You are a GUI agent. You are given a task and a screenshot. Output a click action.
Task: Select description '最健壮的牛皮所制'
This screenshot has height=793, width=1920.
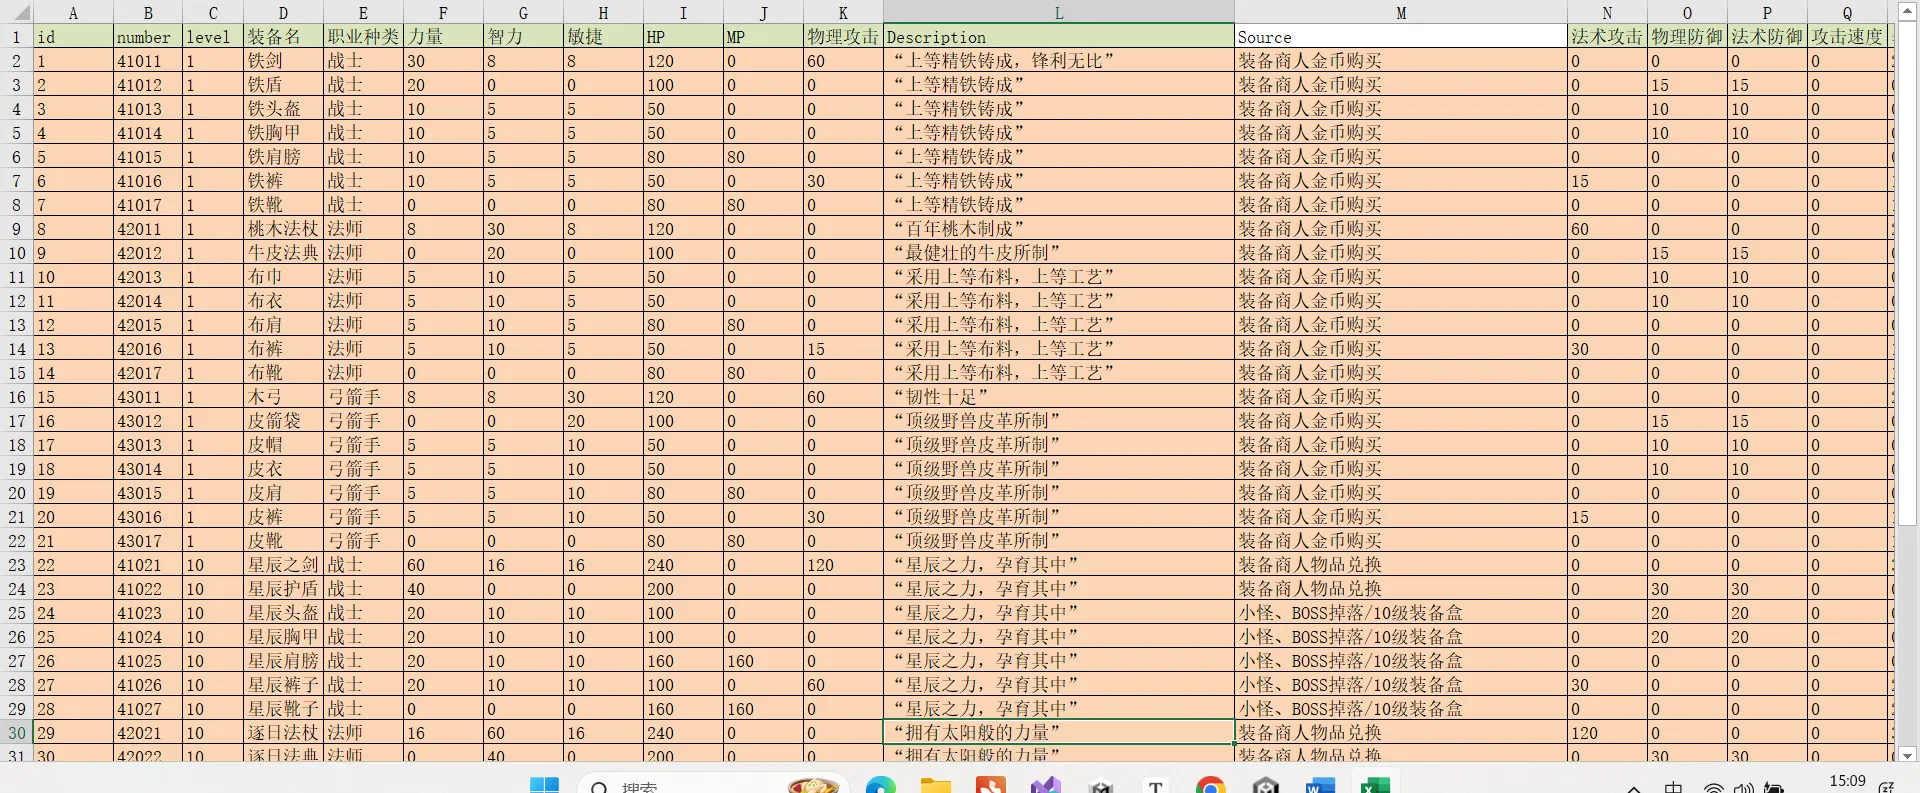tap(1059, 252)
